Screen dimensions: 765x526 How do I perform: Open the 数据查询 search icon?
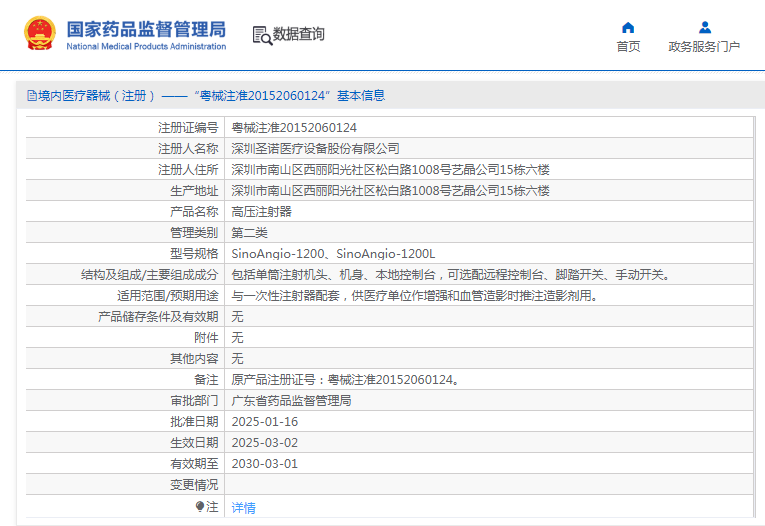[x=262, y=36]
